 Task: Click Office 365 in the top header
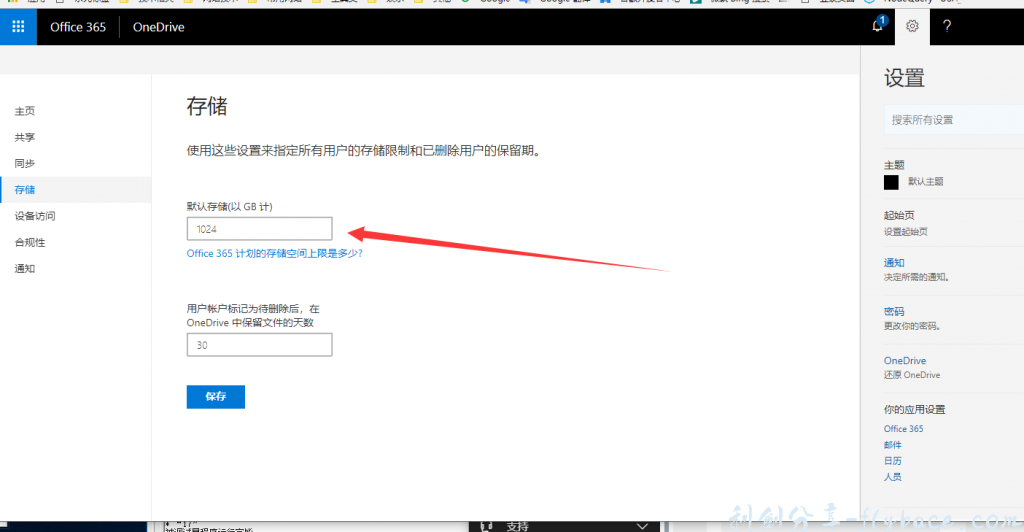[x=78, y=27]
